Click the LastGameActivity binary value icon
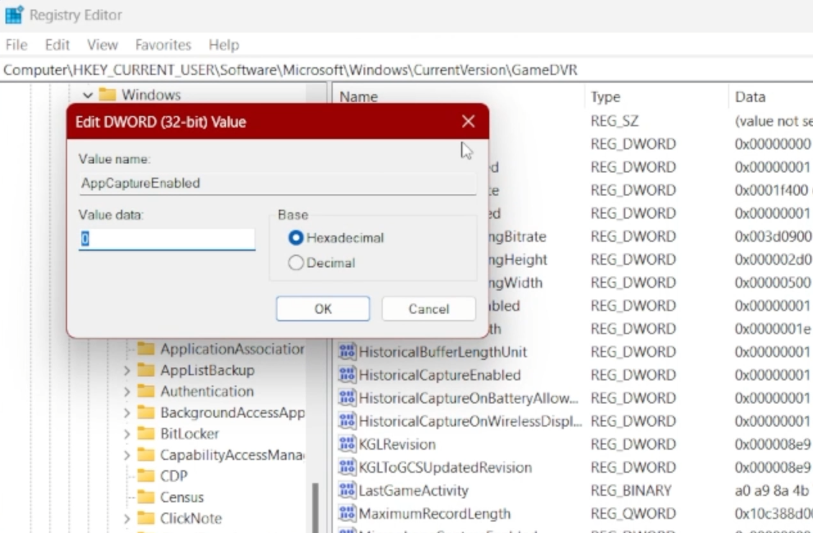813x533 pixels. (x=347, y=490)
